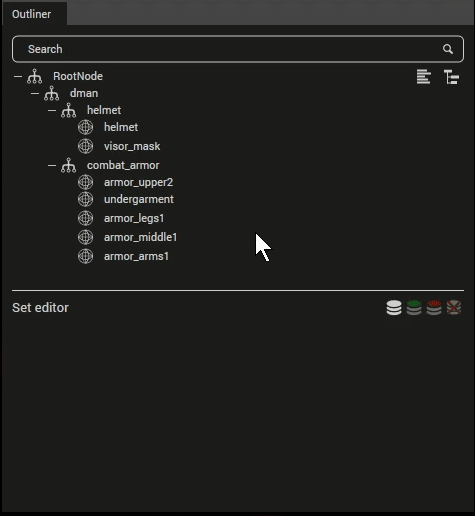Image resolution: width=475 pixels, height=516 pixels.
Task: Collapse the dman group
Action: coord(35,93)
